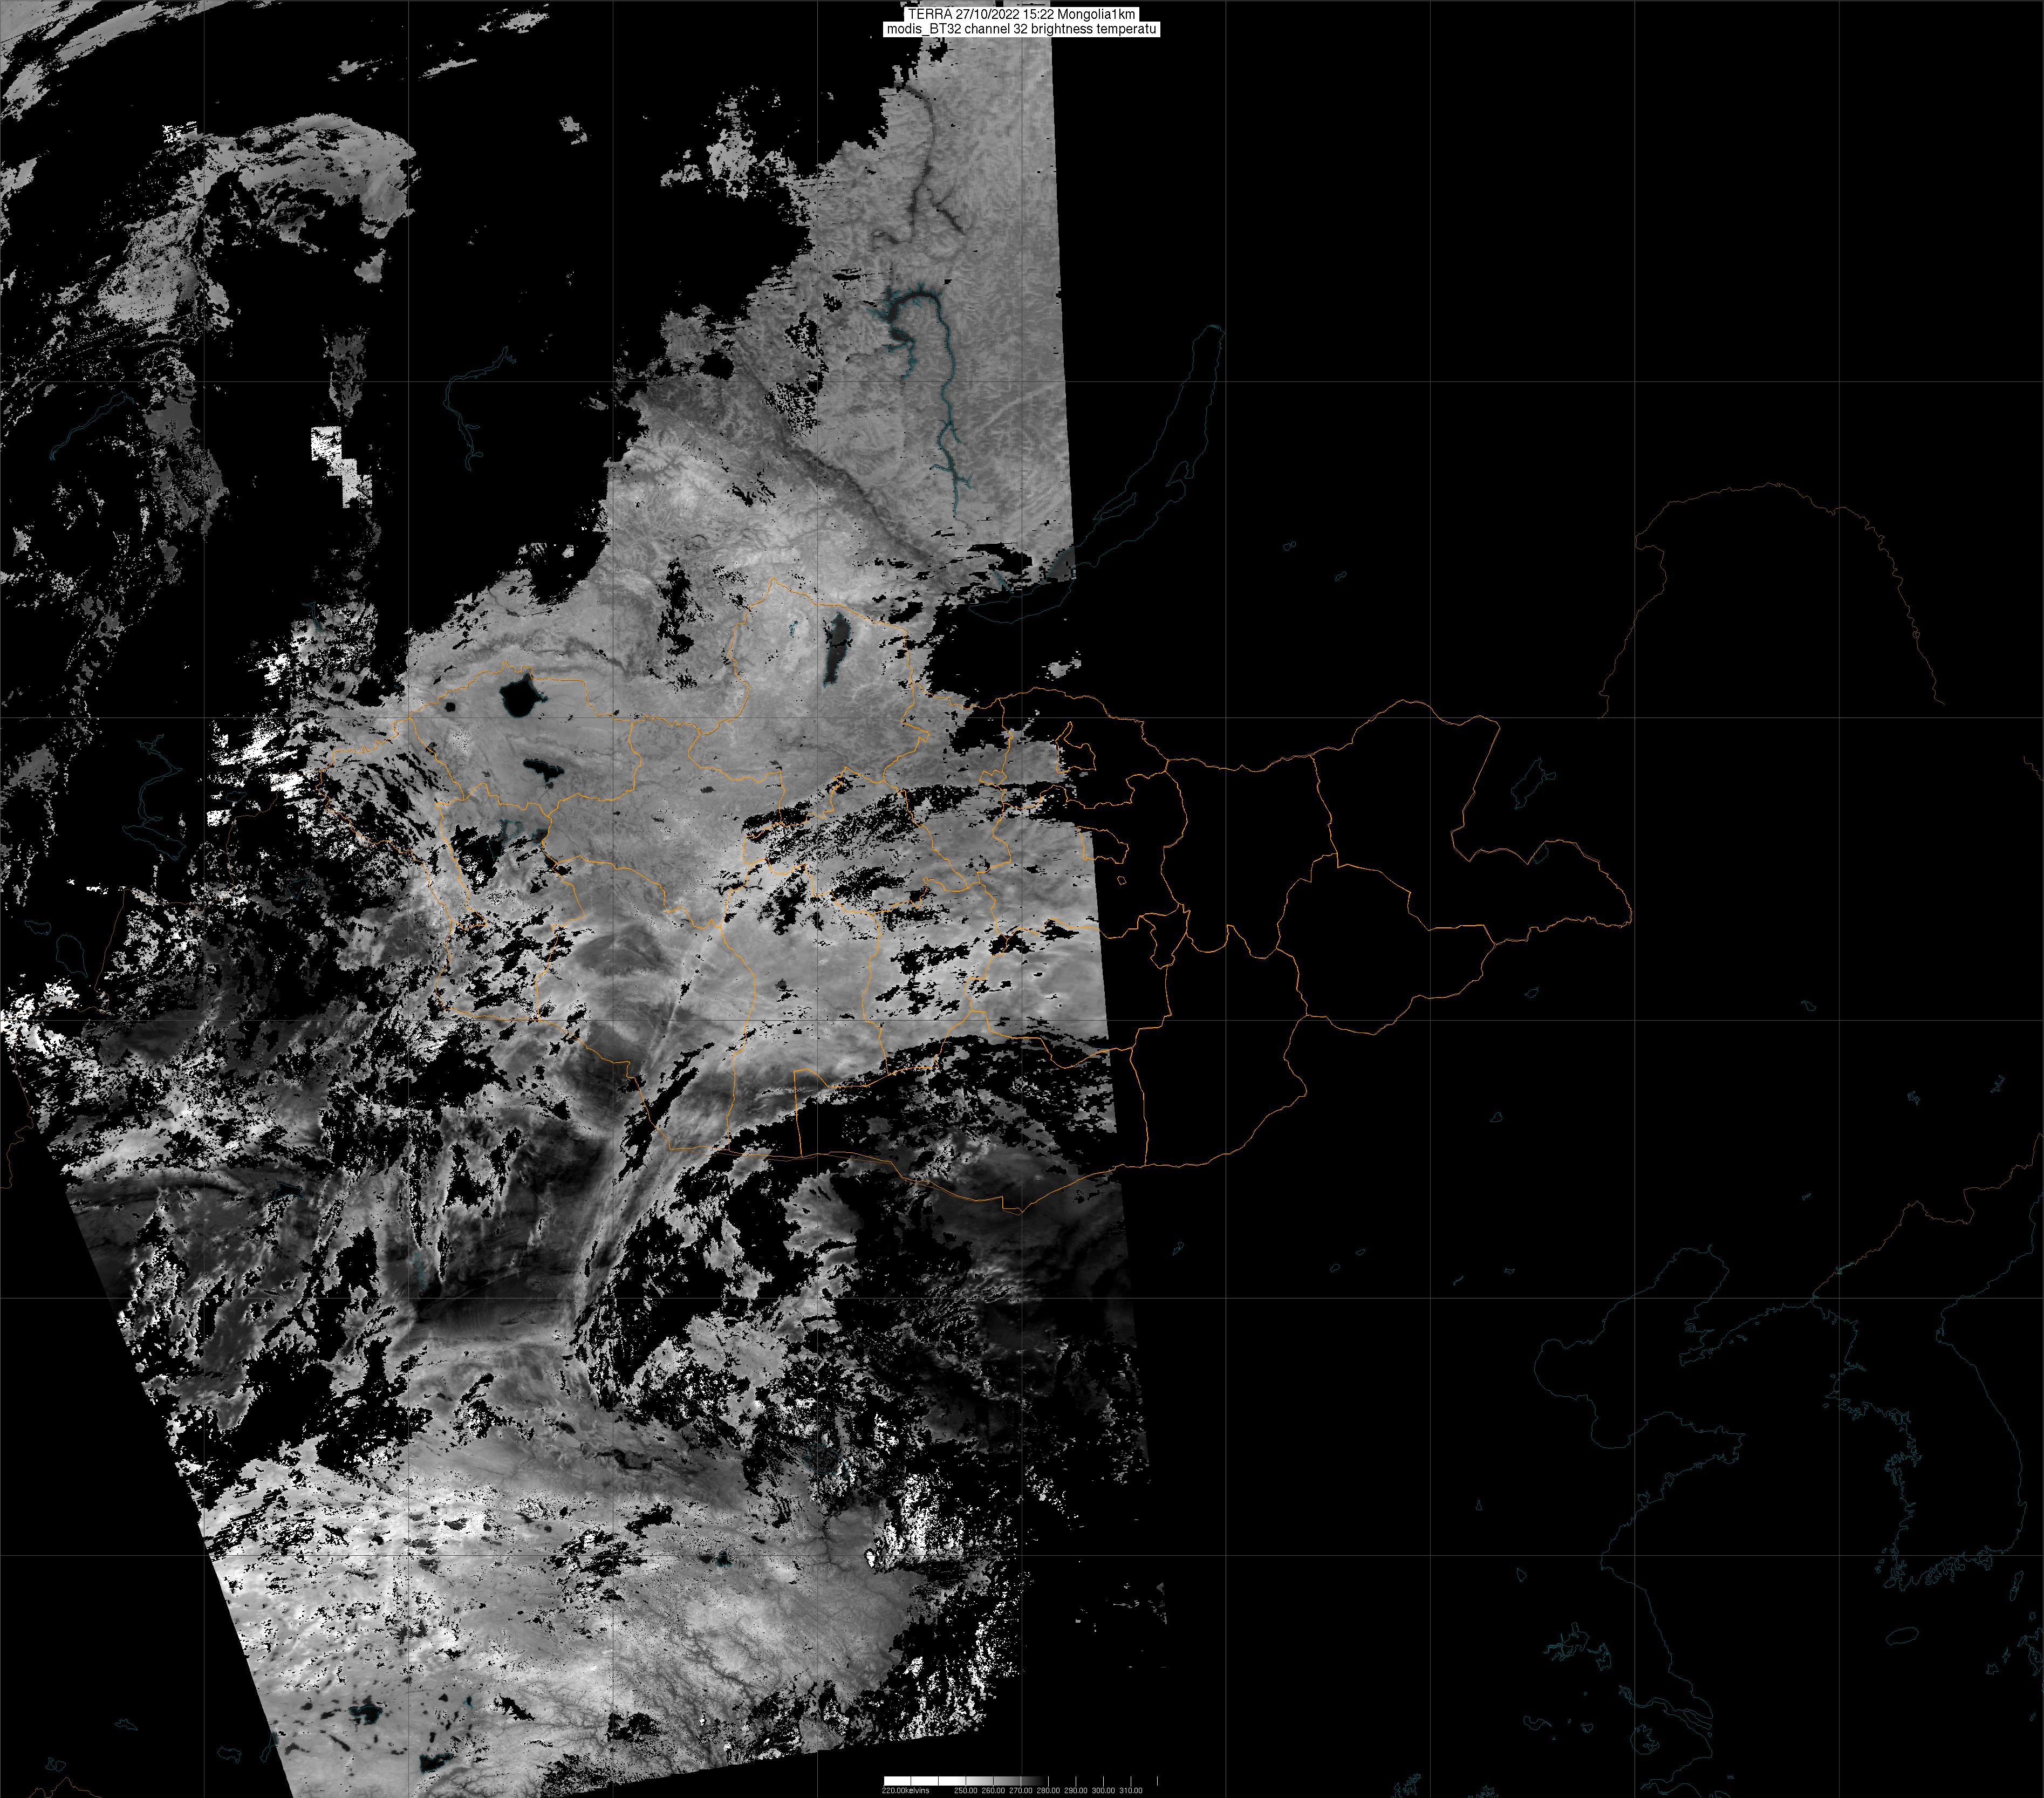Click the 290.00 legend label
The width and height of the screenshot is (2044, 1798).
[1076, 1790]
